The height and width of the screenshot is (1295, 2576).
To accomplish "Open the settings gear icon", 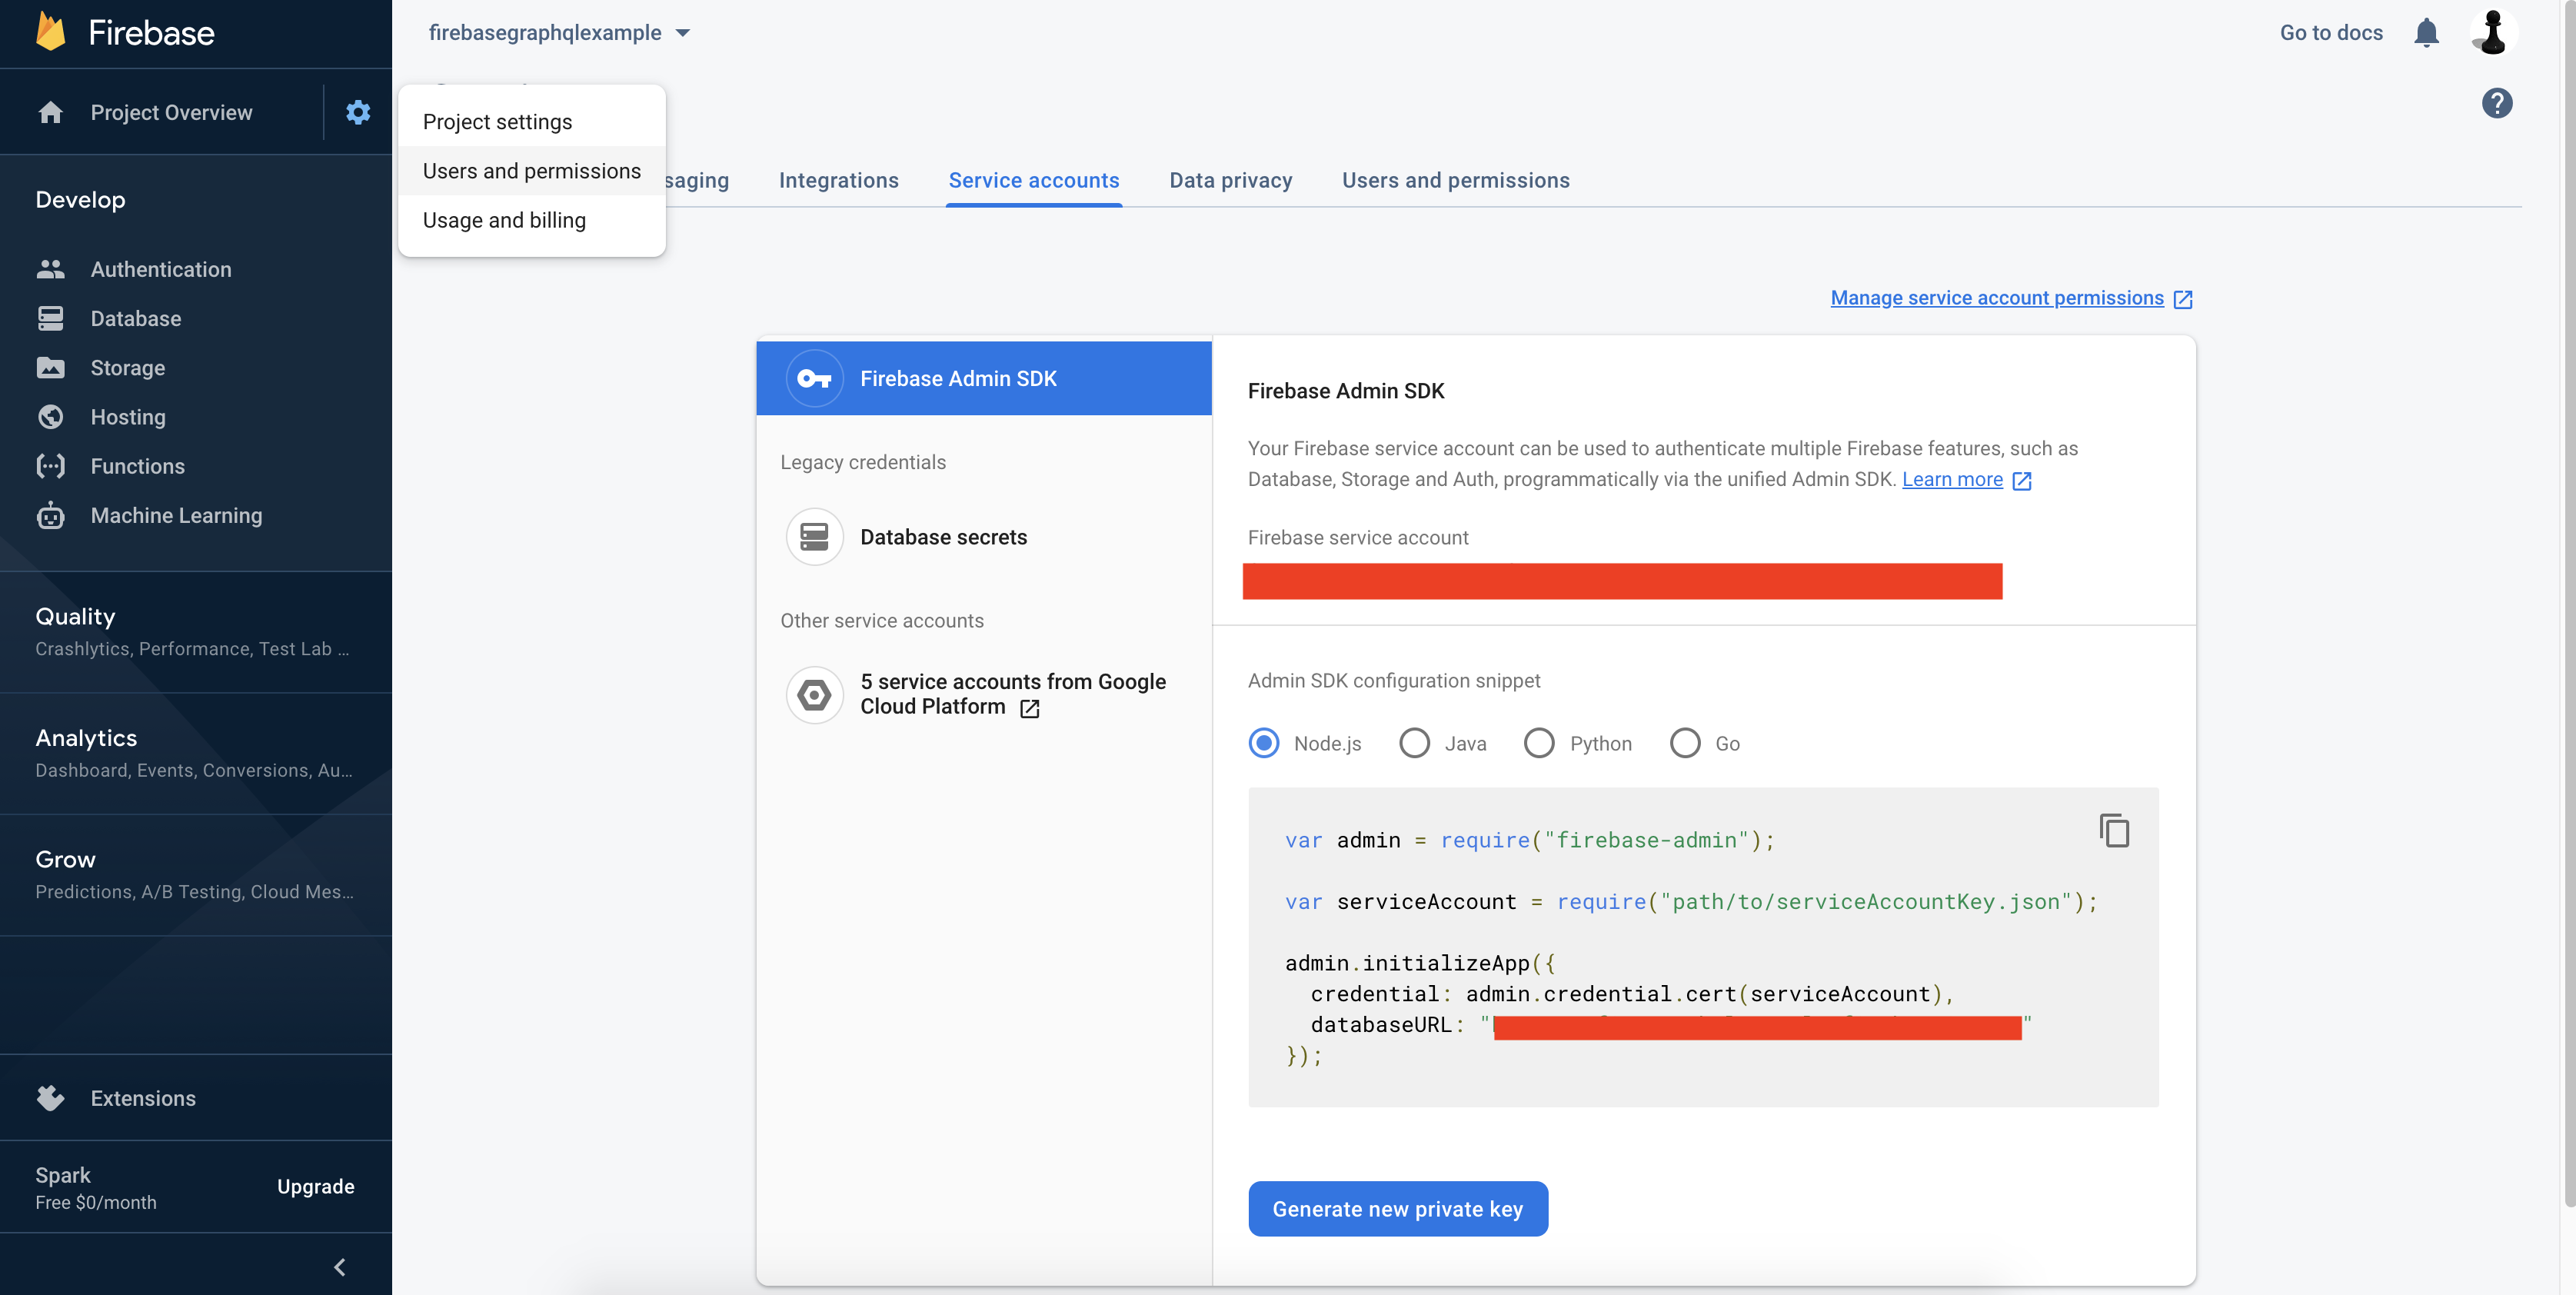I will click(x=358, y=112).
